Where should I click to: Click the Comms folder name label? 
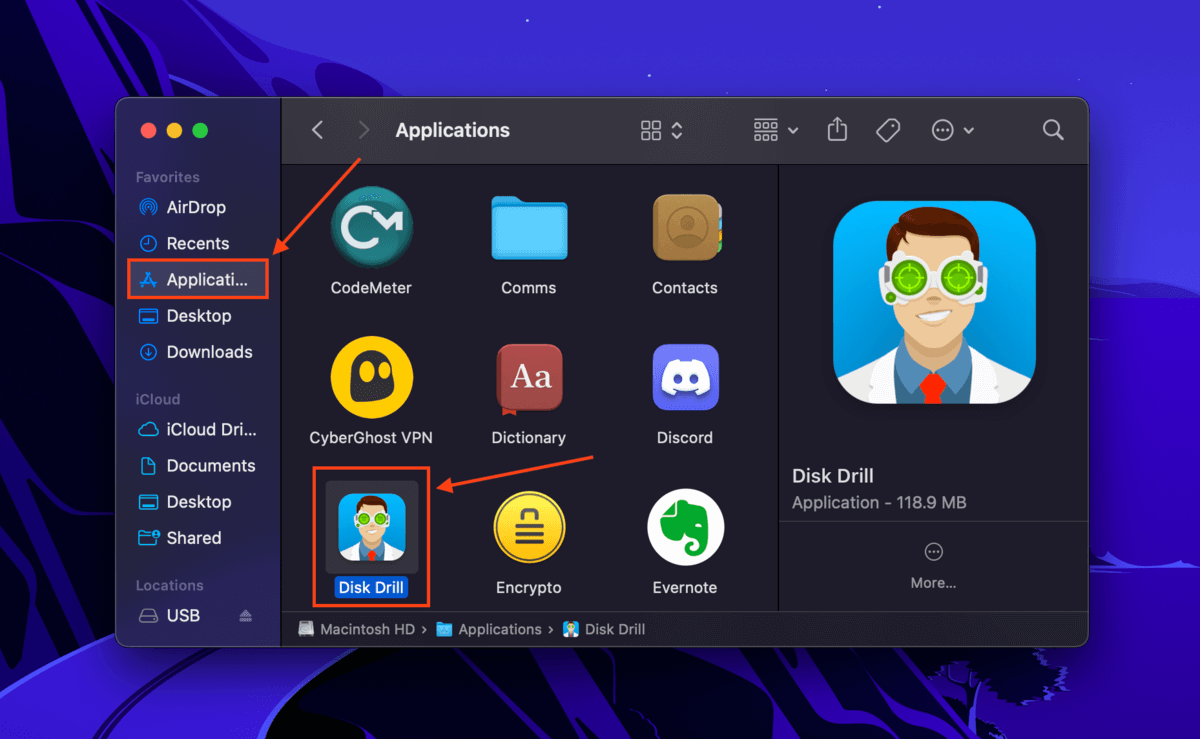click(x=529, y=287)
